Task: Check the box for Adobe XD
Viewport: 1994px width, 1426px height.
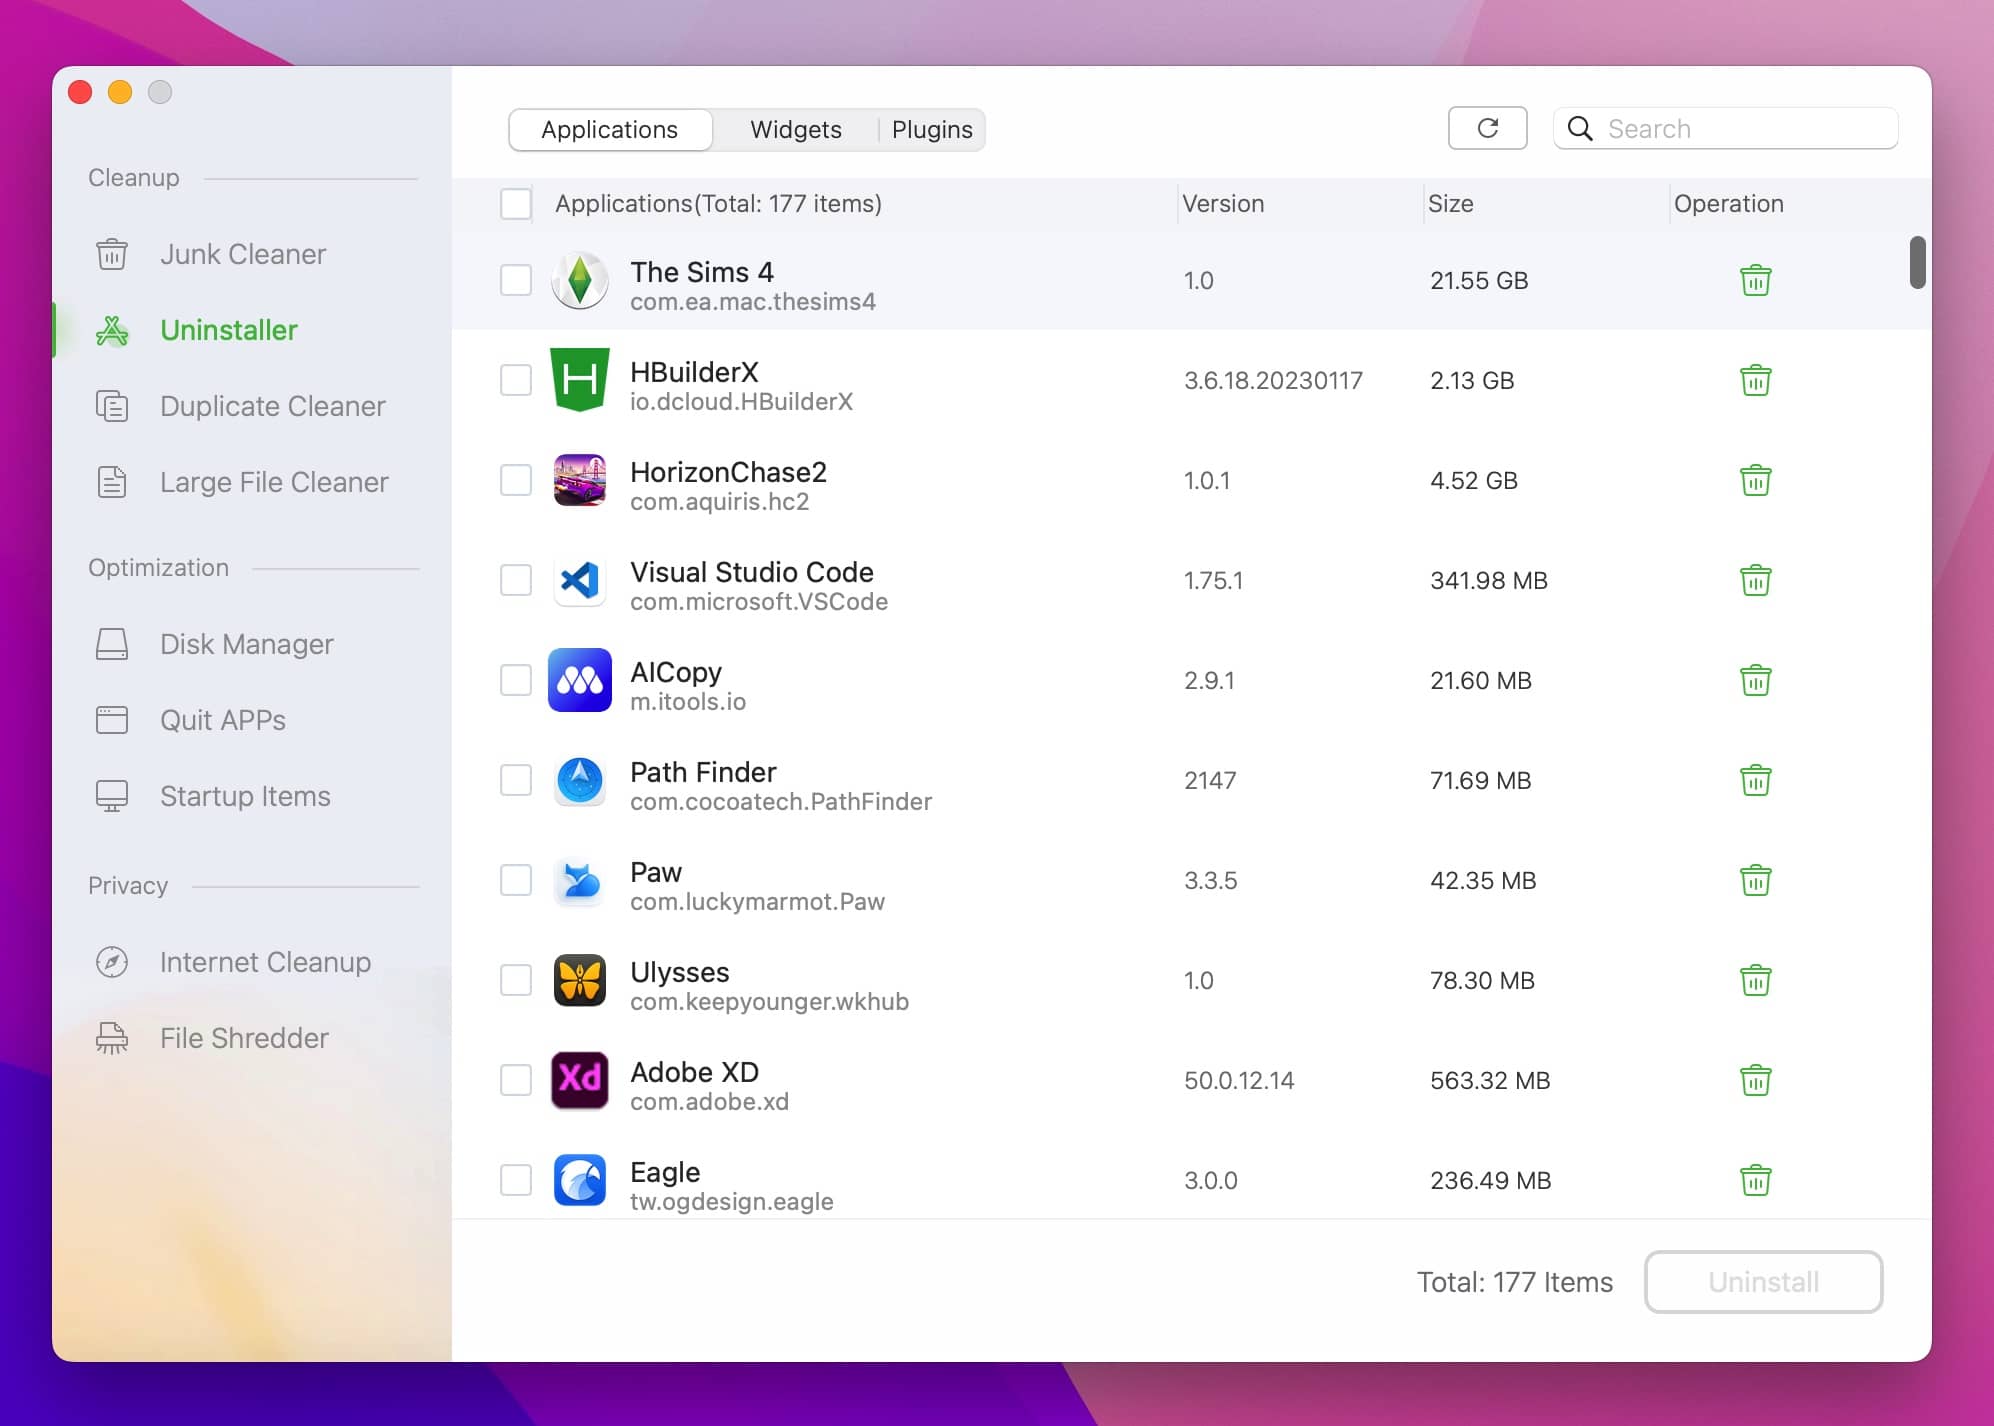Action: point(516,1080)
